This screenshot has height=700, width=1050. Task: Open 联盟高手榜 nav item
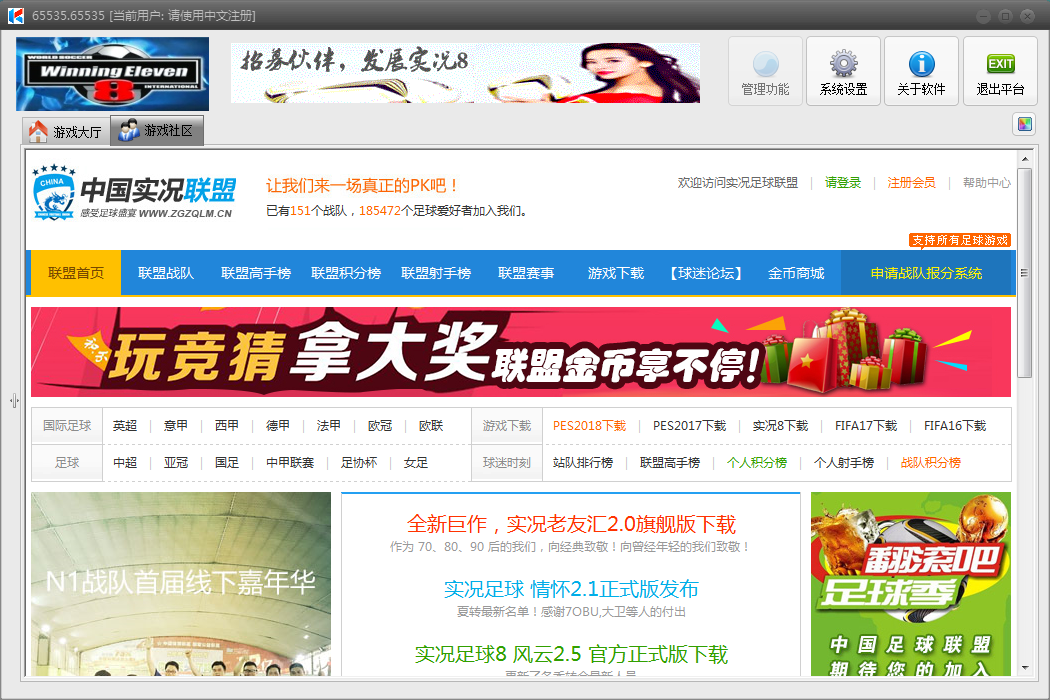pos(256,273)
